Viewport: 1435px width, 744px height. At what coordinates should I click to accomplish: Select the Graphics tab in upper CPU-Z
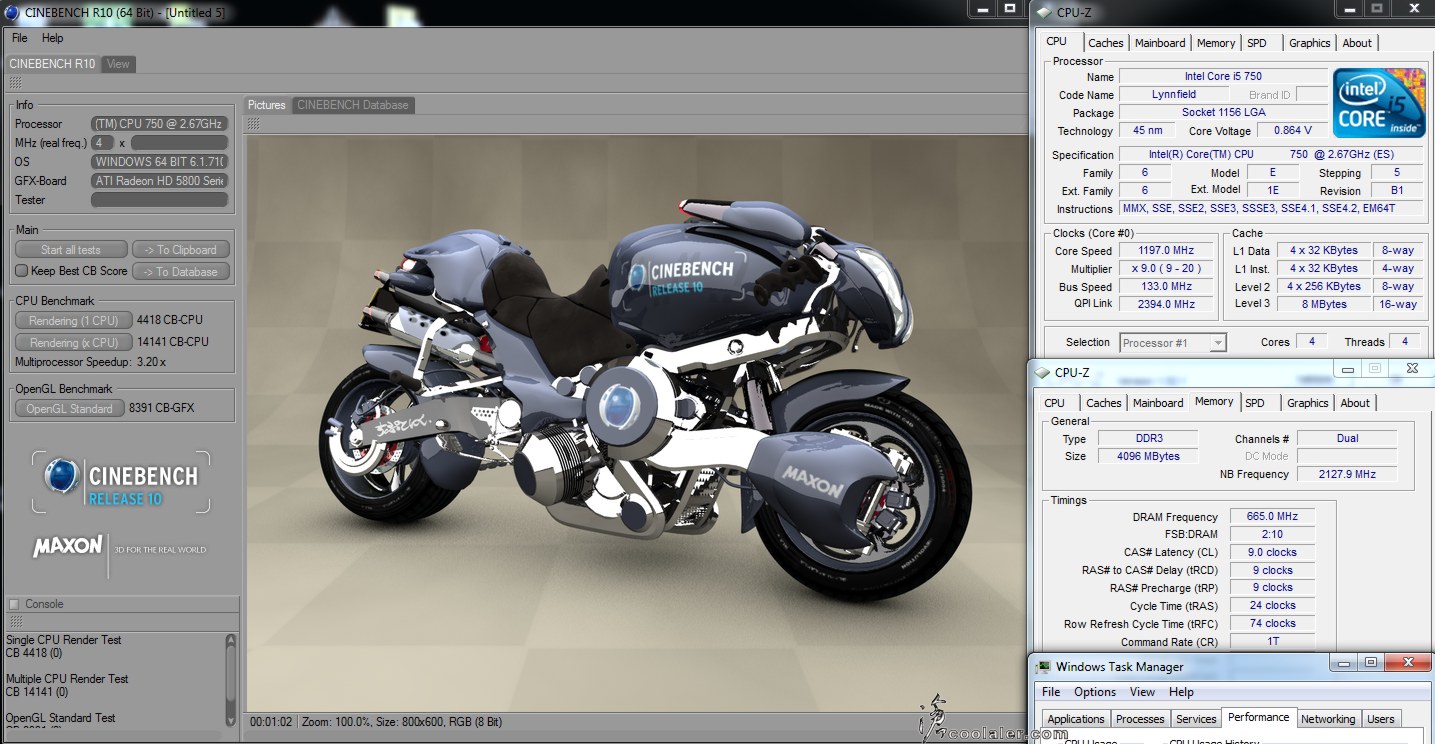click(1310, 43)
